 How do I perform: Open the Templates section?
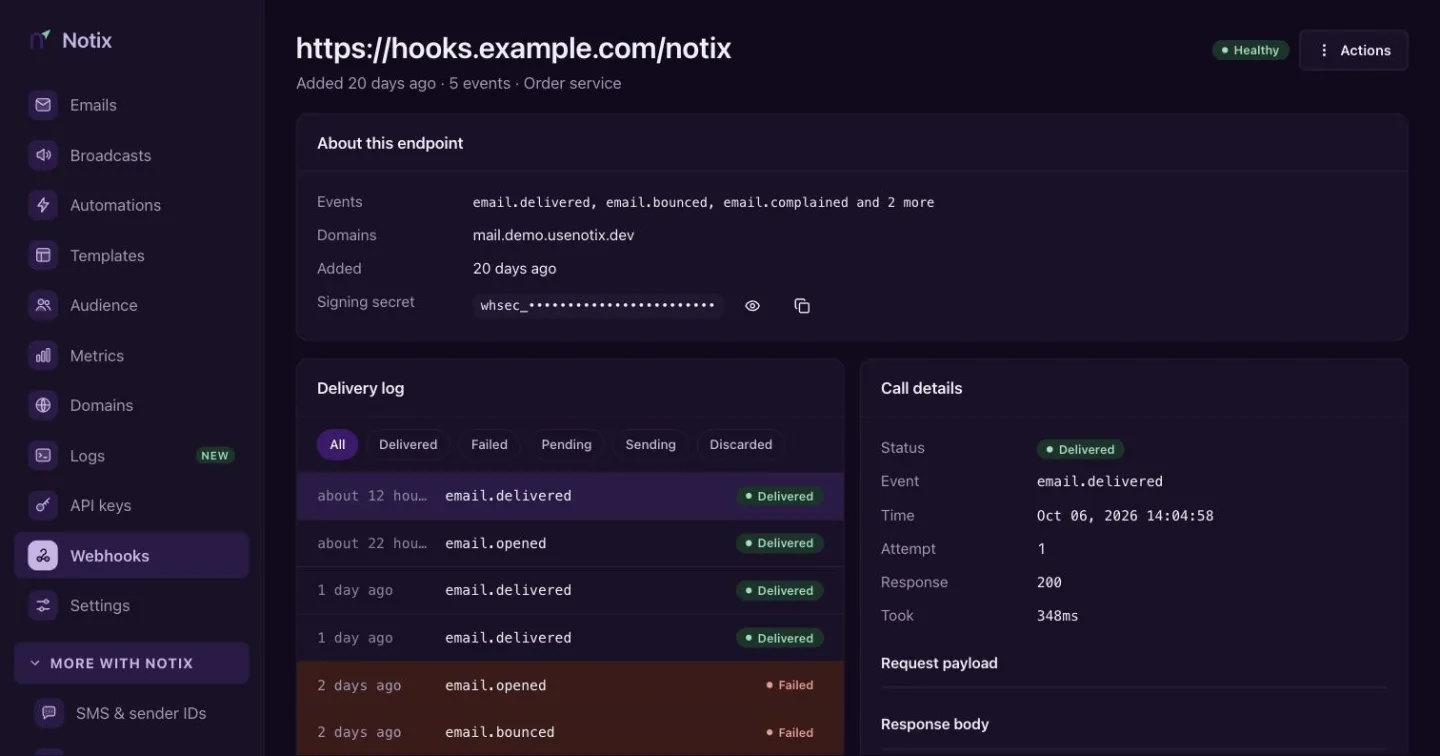131,255
